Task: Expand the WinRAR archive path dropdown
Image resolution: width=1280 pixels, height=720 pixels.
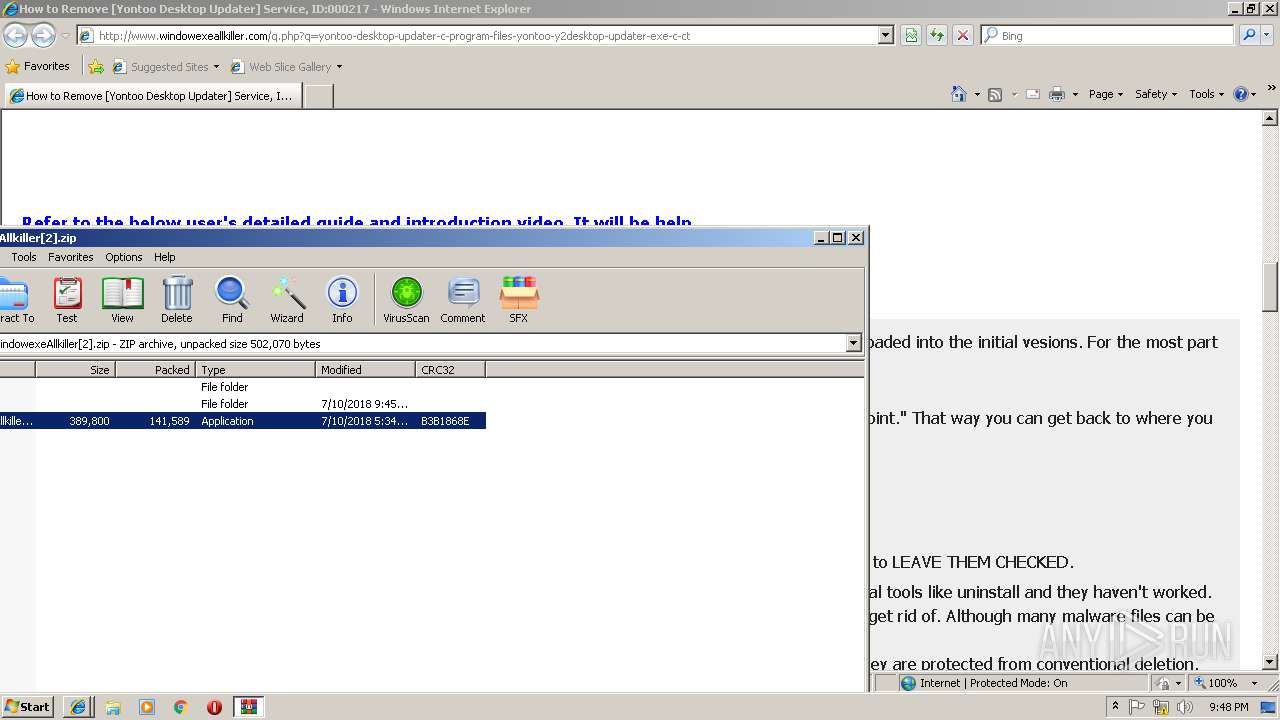Action: tap(853, 343)
